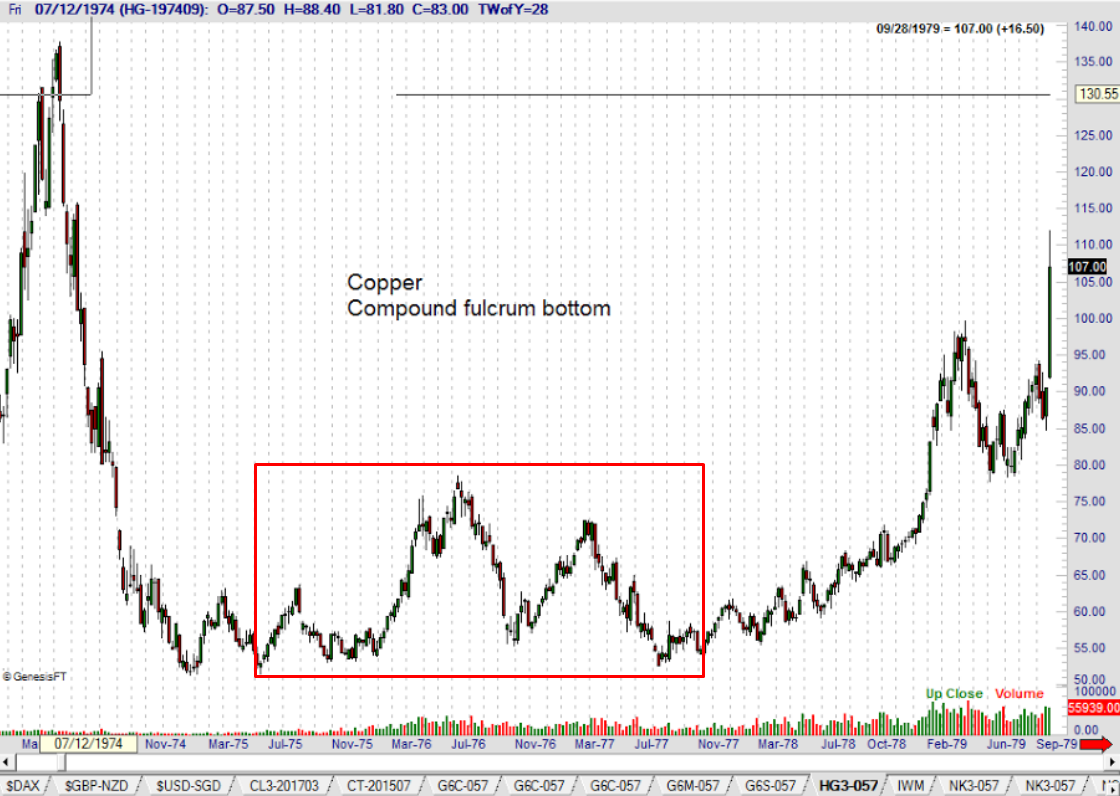Click the '09/28/1979 = 107.00 (+16.50)' readout
Image resolution: width=1120 pixels, height=796 pixels.
click(x=960, y=29)
